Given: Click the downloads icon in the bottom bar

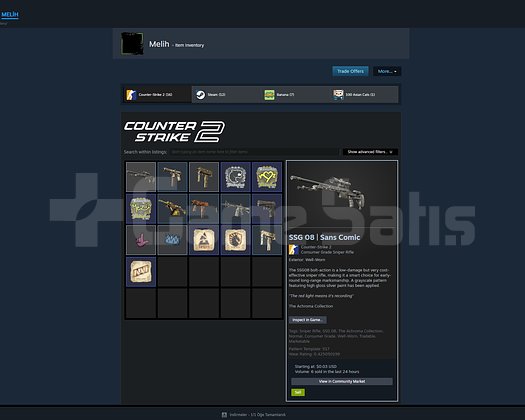Looking at the screenshot, I should (x=224, y=415).
